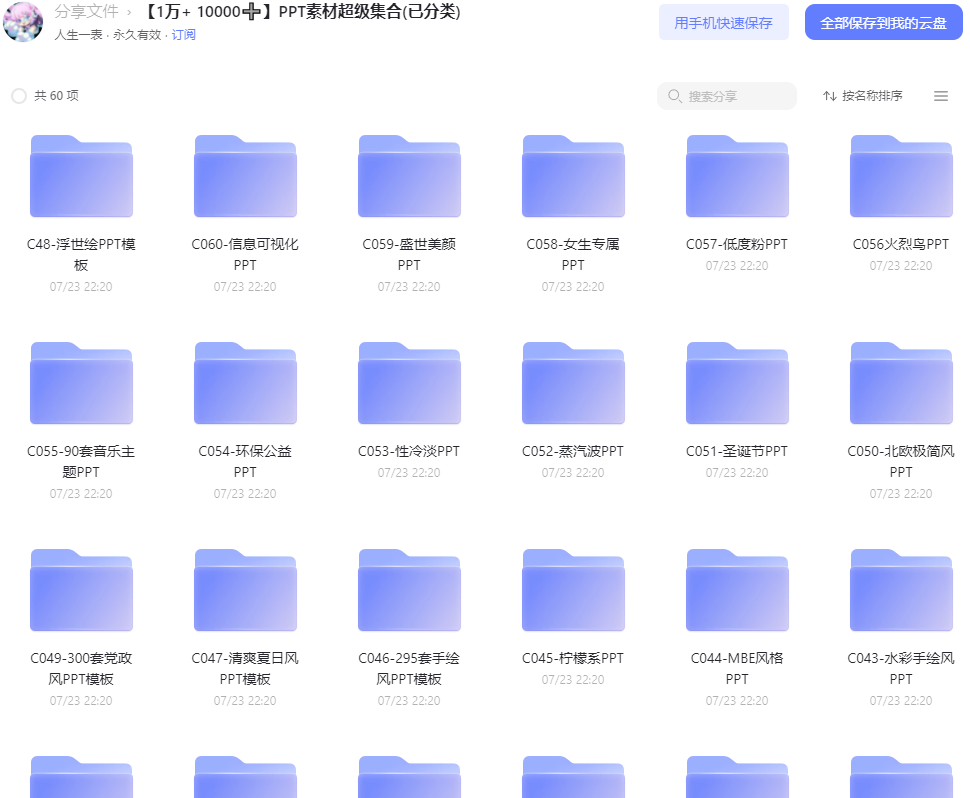Click the 共 60 项 item count text
The height and width of the screenshot is (798, 970).
coord(56,96)
